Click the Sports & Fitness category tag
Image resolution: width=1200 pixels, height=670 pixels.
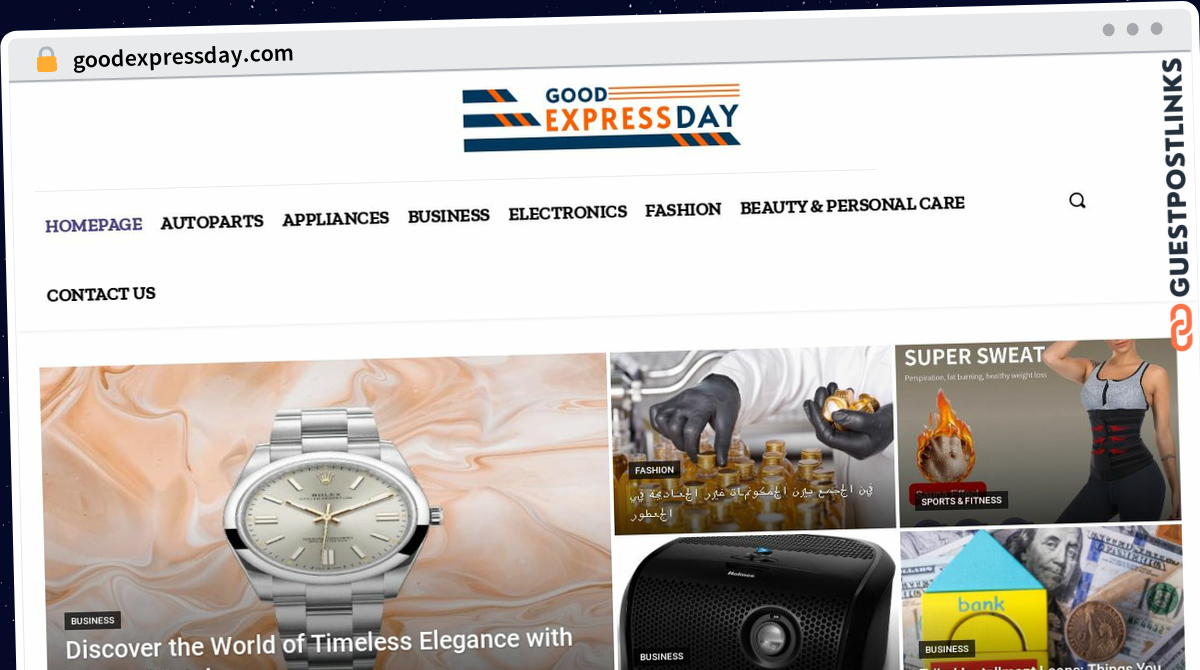(x=961, y=501)
